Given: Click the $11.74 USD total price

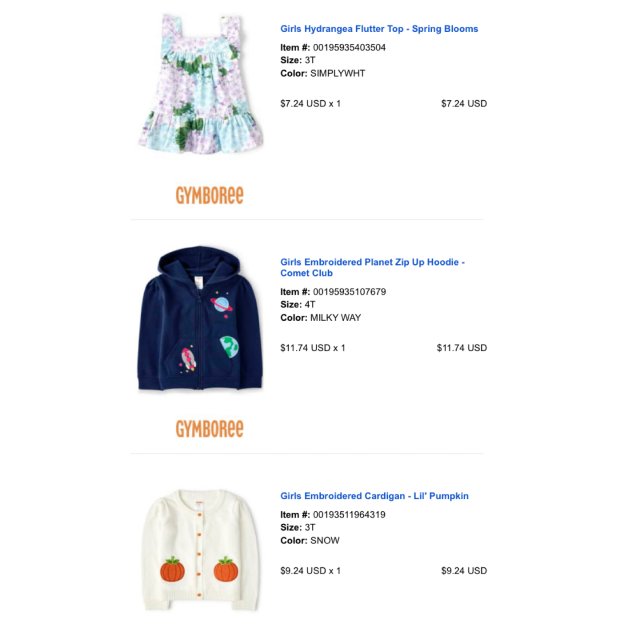Looking at the screenshot, I should 462,348.
